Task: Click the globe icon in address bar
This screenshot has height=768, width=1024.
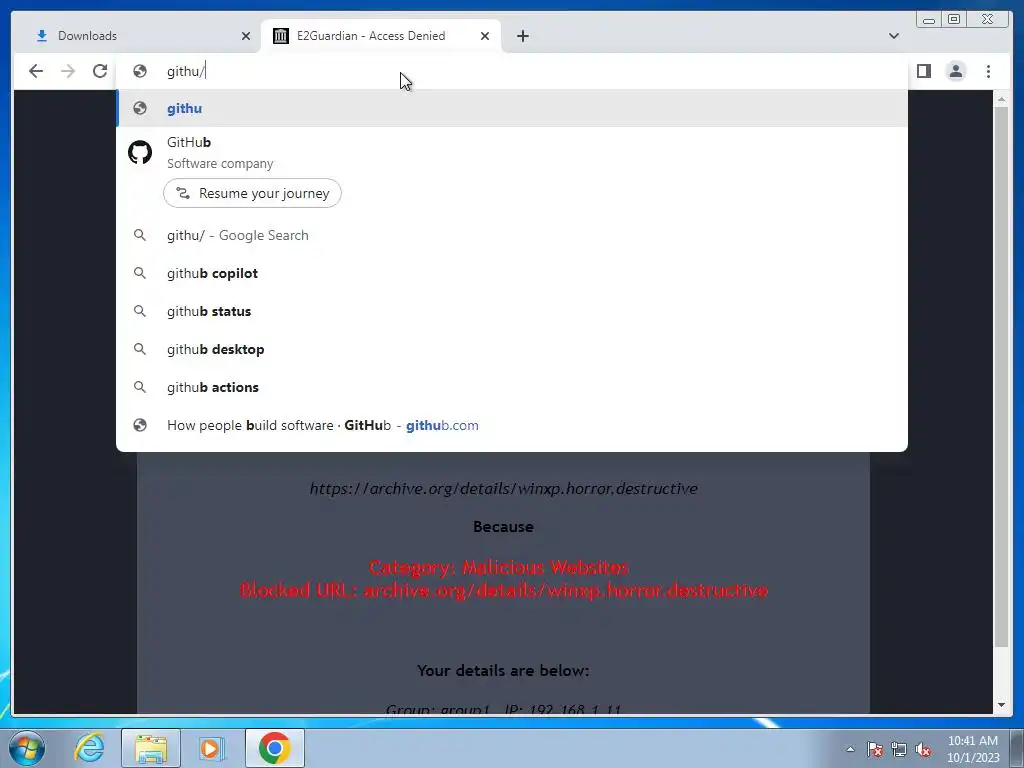Action: click(140, 71)
